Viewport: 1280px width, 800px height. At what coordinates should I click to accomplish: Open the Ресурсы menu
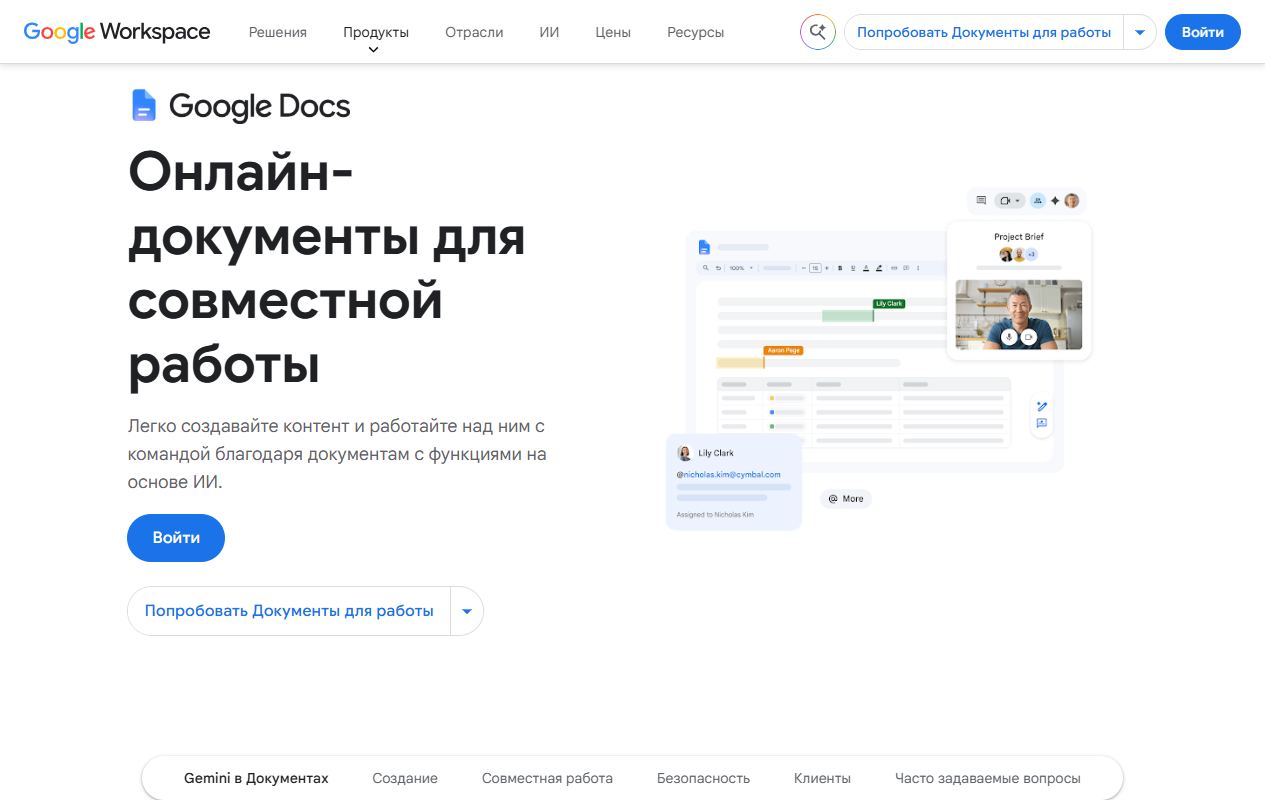pos(696,32)
